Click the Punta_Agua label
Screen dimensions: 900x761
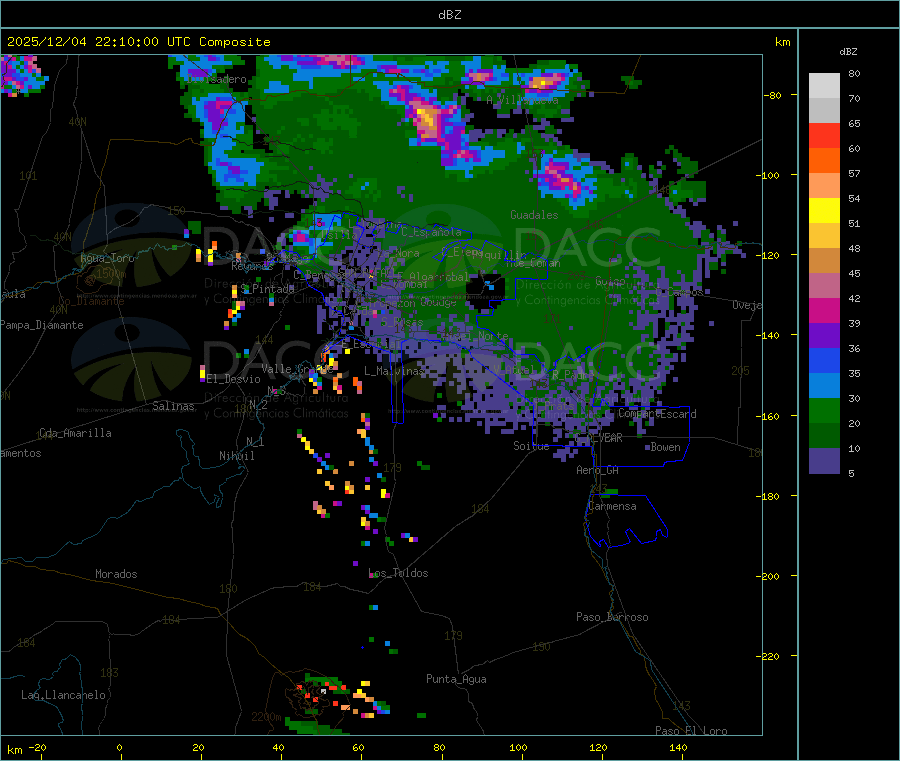(456, 679)
